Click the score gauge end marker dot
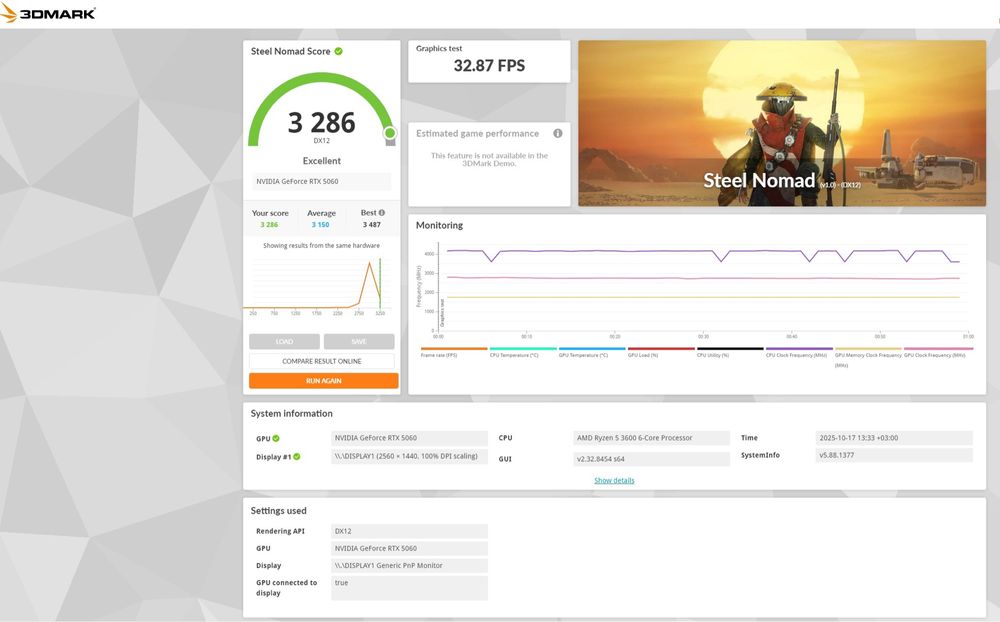 [x=390, y=133]
